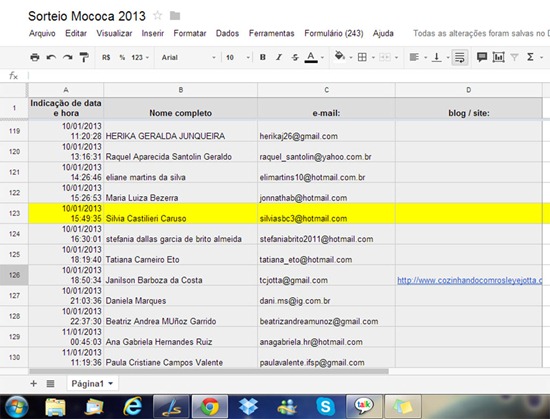Select the paint format roller icon
The height and width of the screenshot is (419, 550).
84,57
